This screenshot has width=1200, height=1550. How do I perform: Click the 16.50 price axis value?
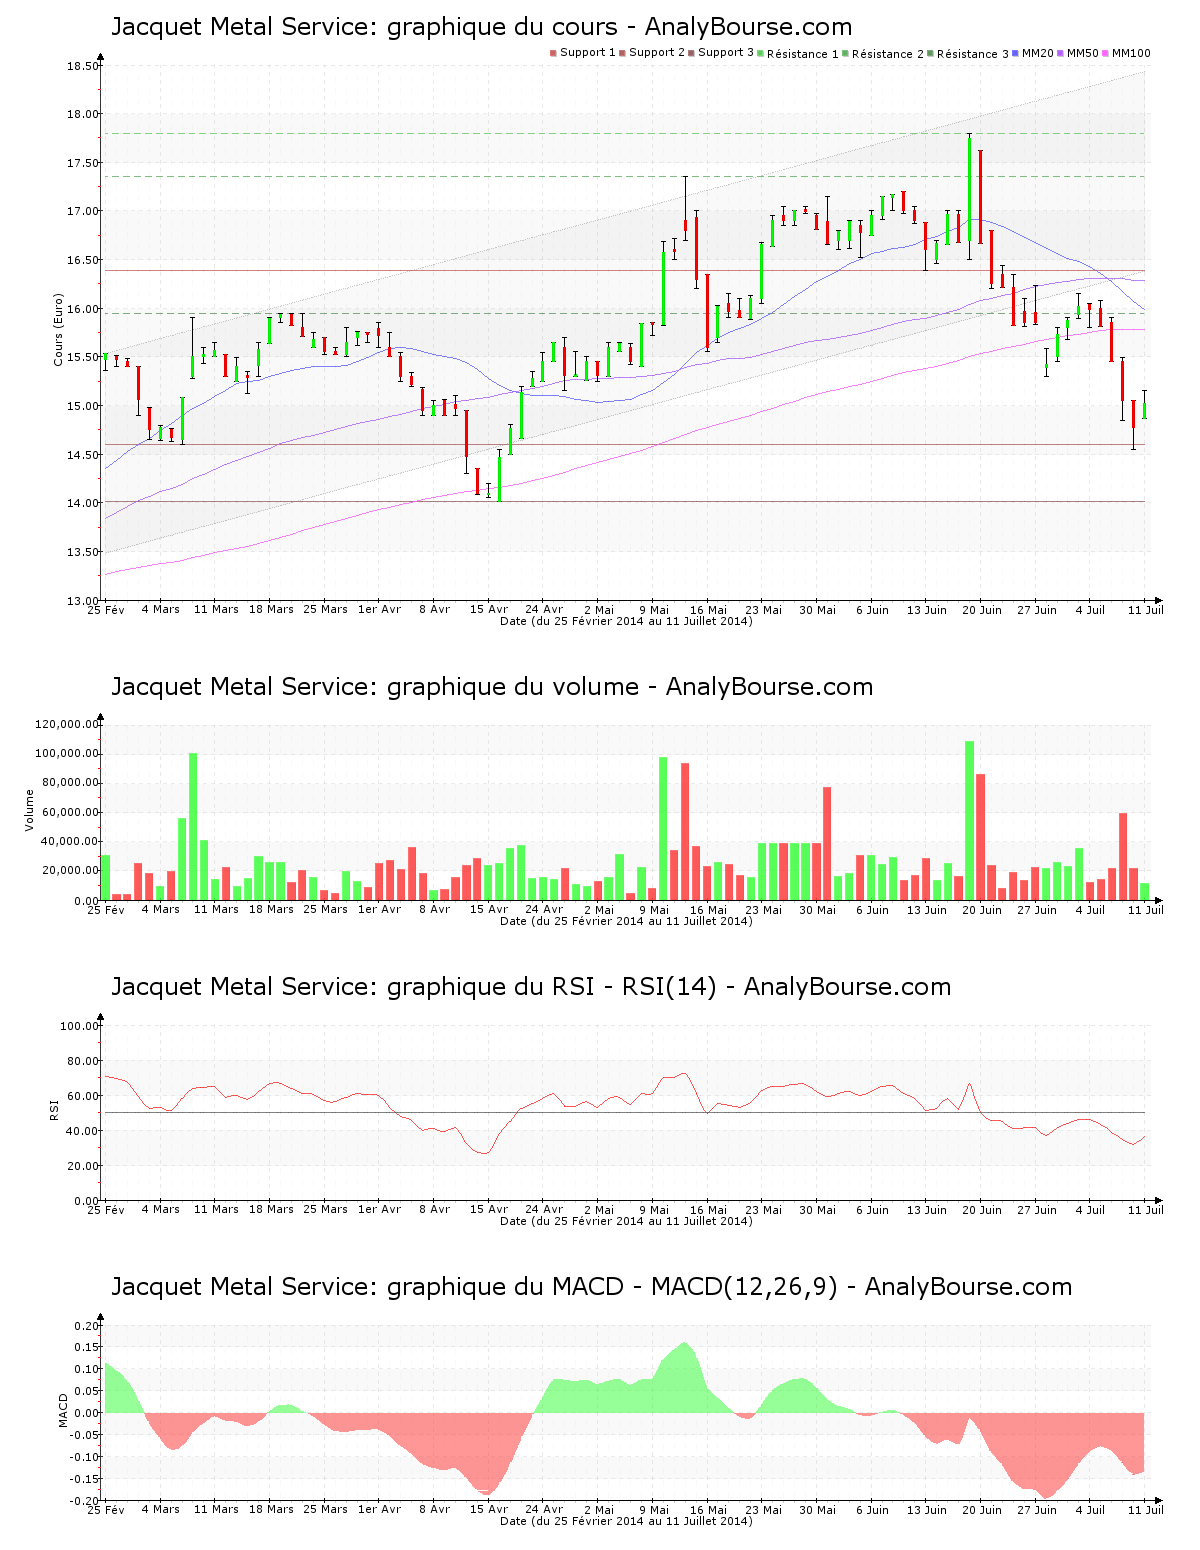pyautogui.click(x=84, y=260)
